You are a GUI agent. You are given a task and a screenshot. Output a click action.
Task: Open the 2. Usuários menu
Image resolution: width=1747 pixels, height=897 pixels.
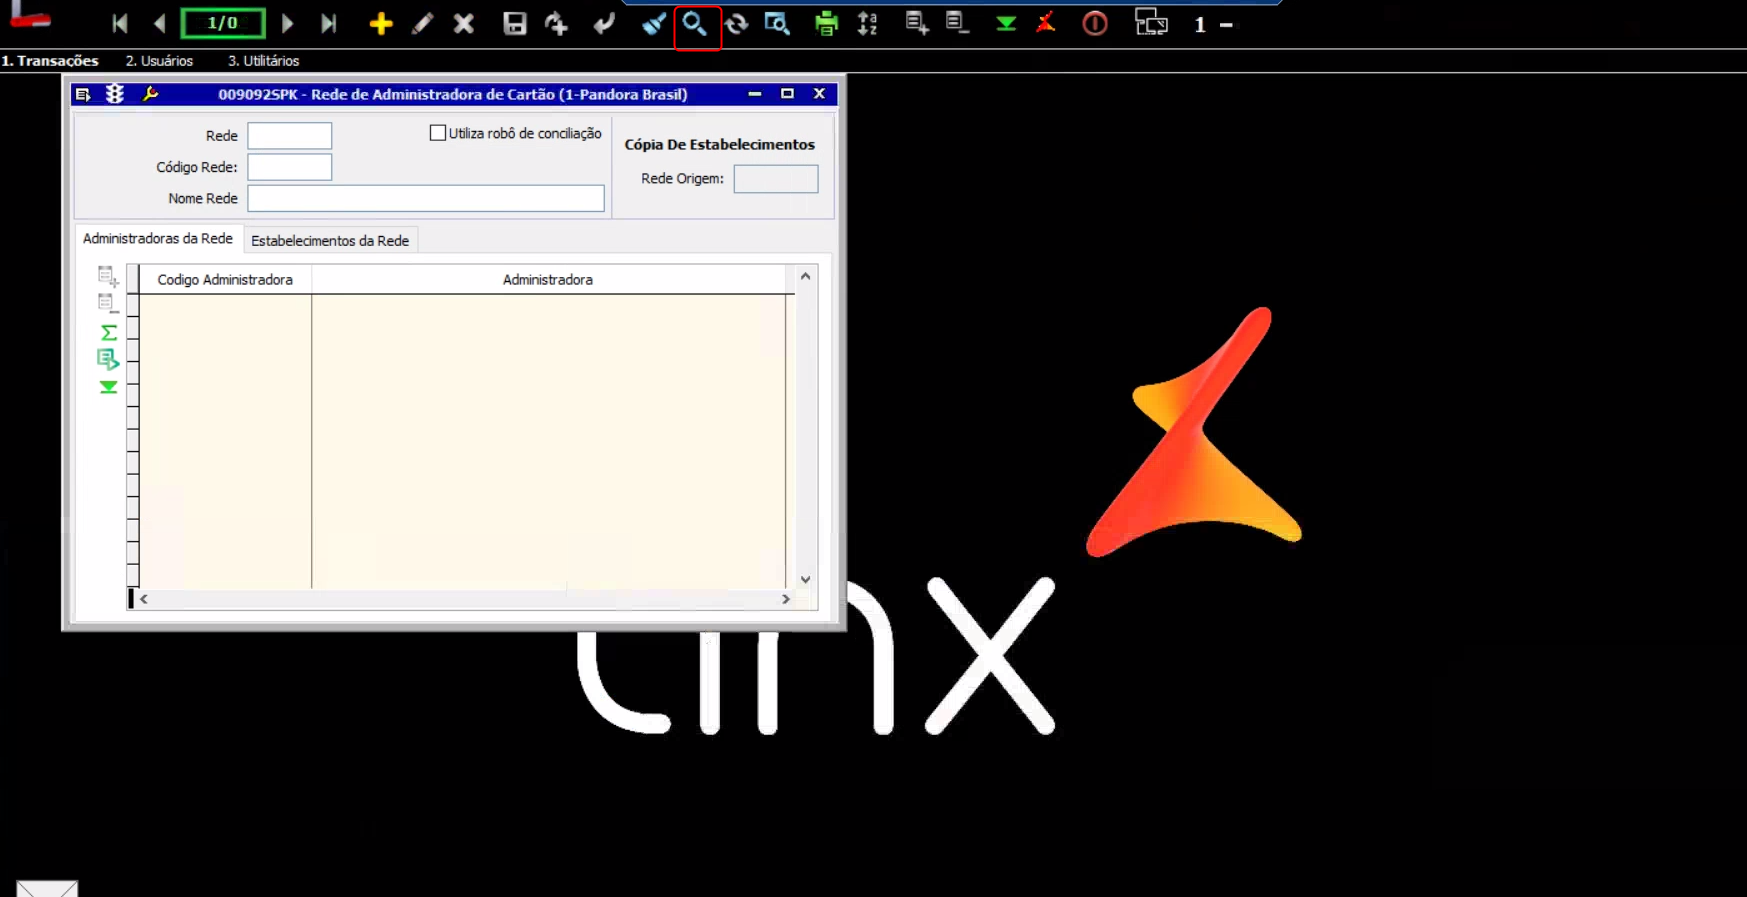pyautogui.click(x=159, y=61)
